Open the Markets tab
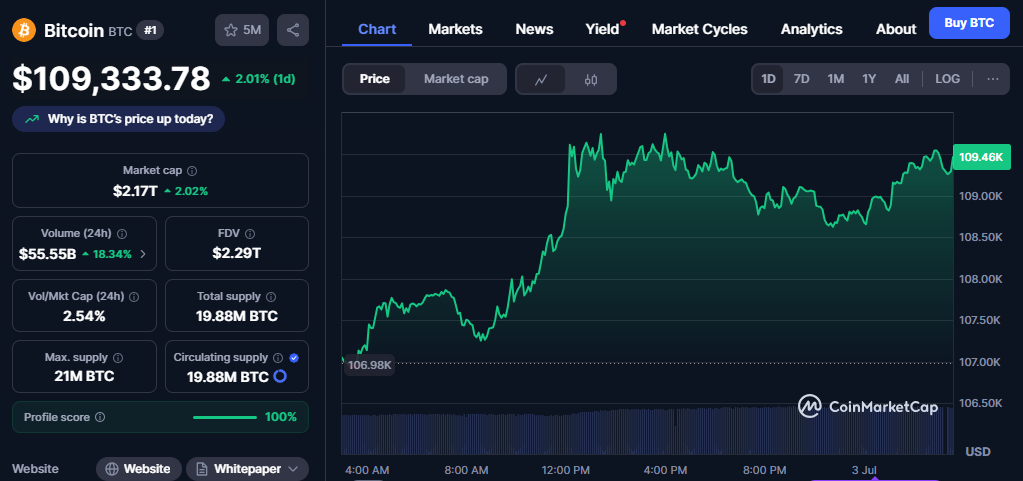1023x481 pixels. (x=455, y=29)
